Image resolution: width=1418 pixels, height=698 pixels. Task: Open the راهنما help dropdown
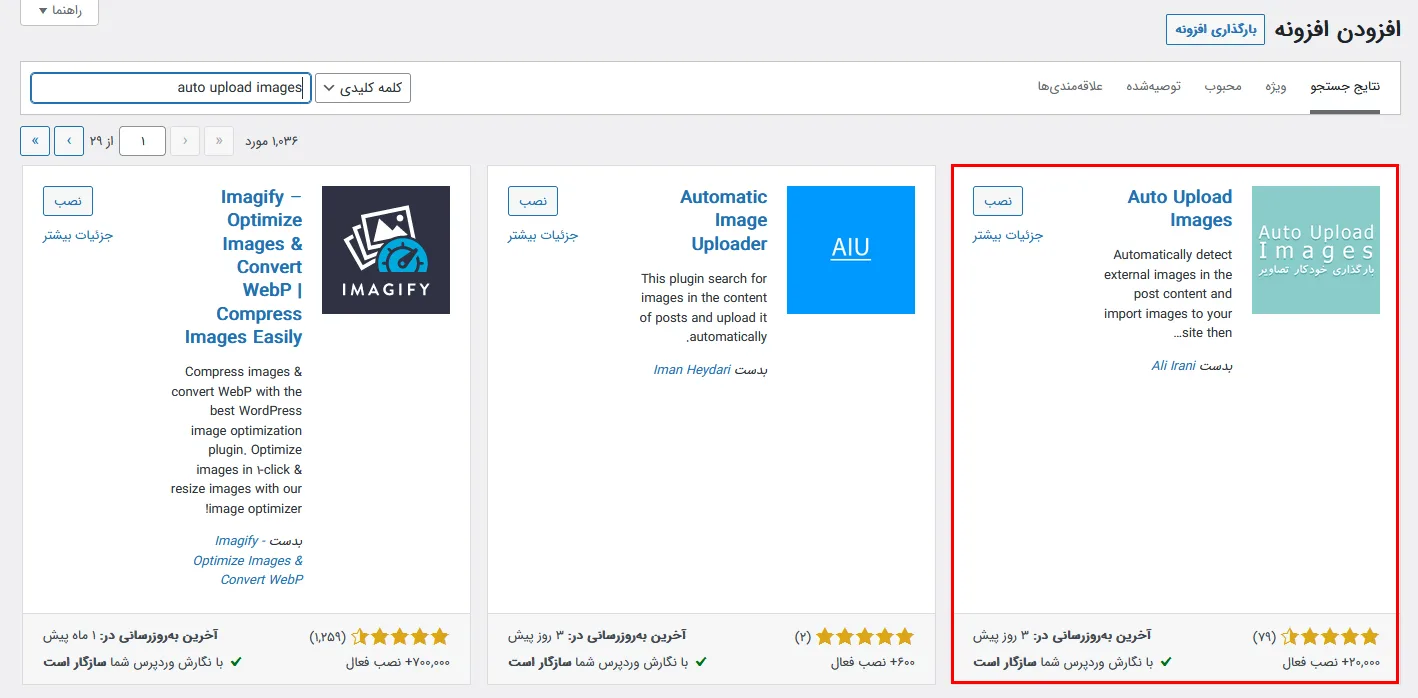pos(59,11)
